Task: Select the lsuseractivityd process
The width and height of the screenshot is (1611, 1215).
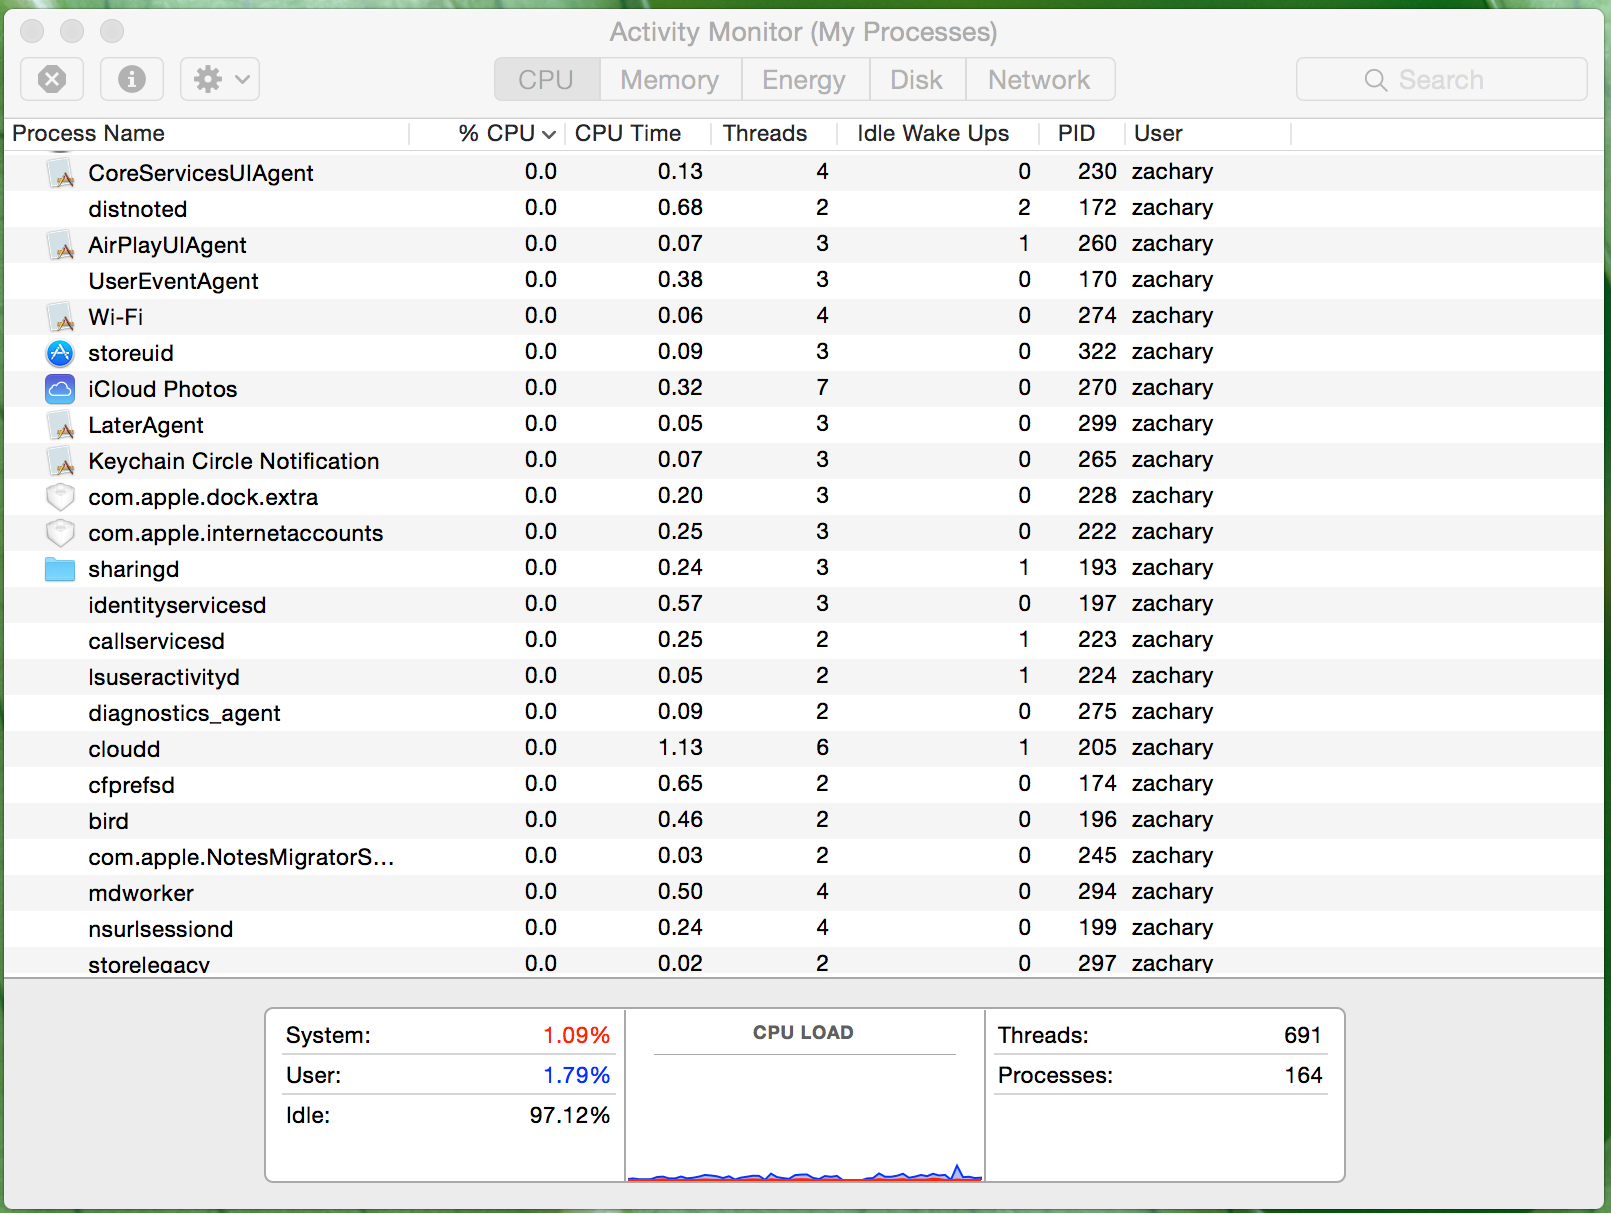Action: click(x=804, y=676)
